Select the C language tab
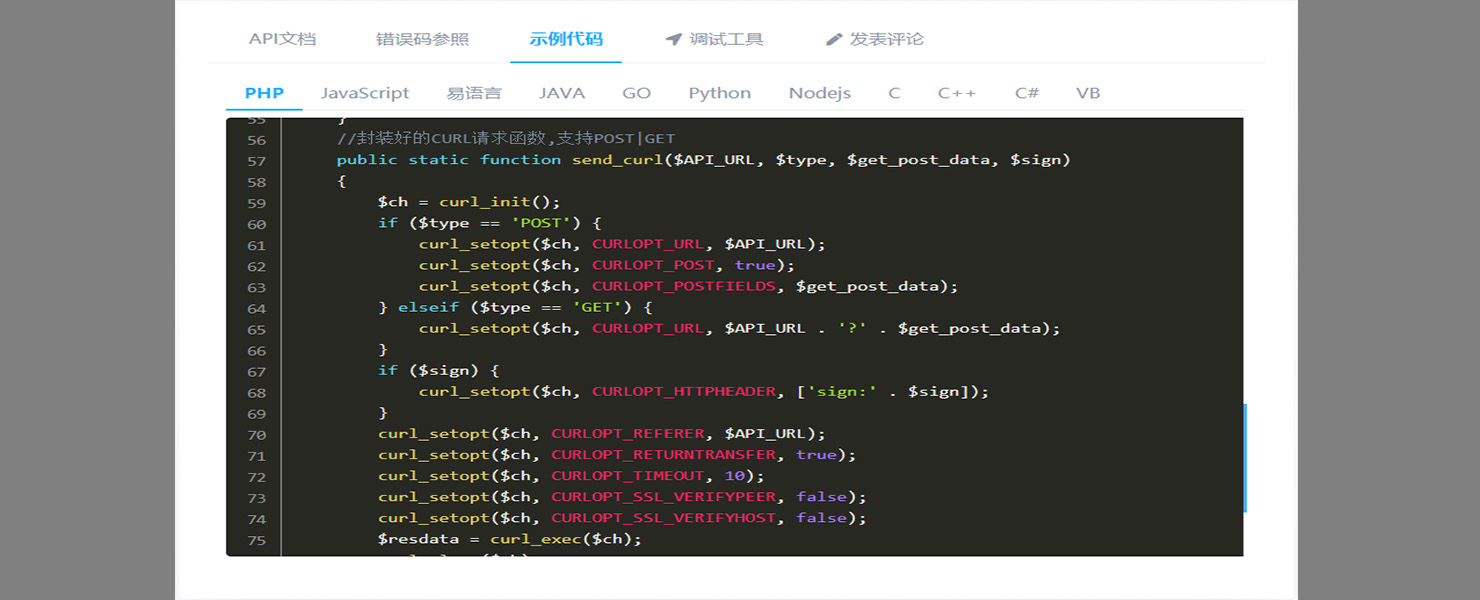The image size is (1480, 600). click(x=894, y=93)
